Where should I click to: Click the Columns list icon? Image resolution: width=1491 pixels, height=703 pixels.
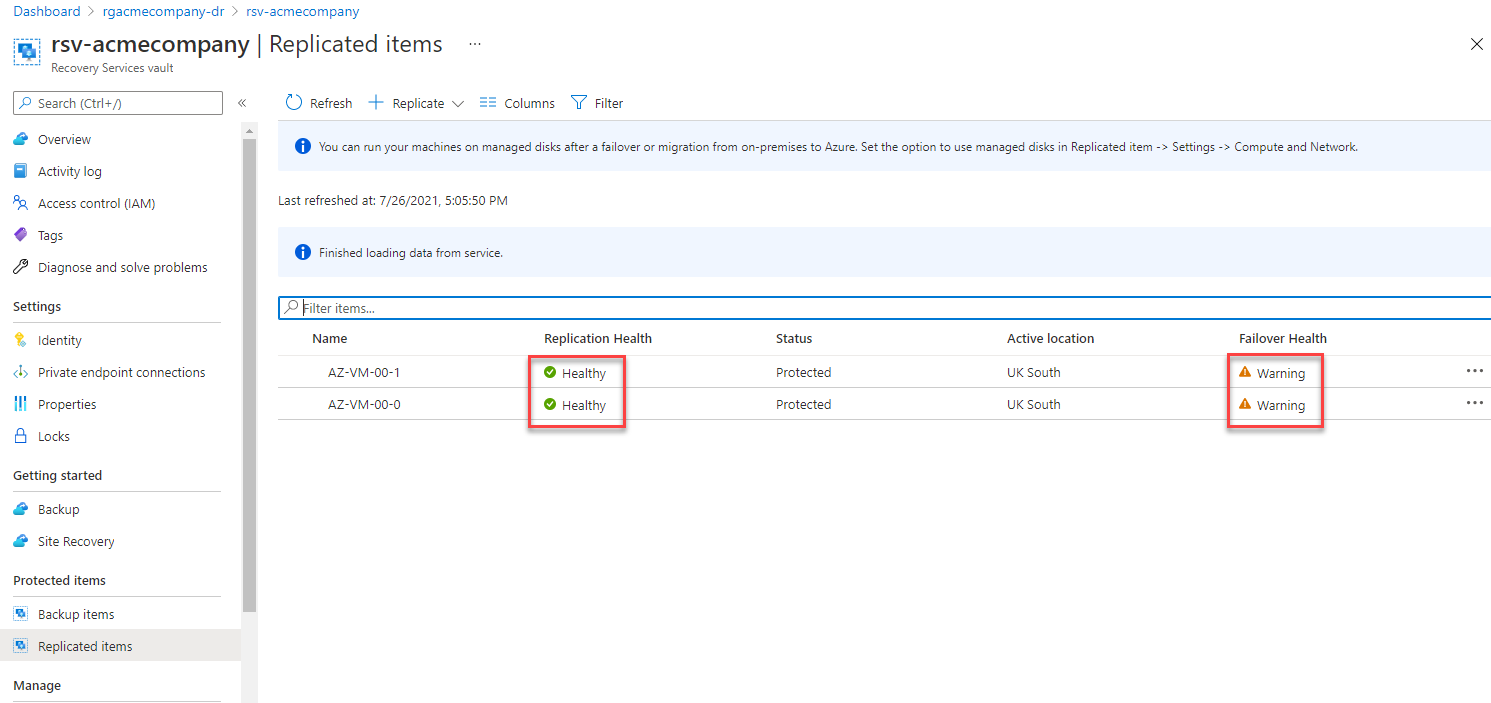coord(488,103)
